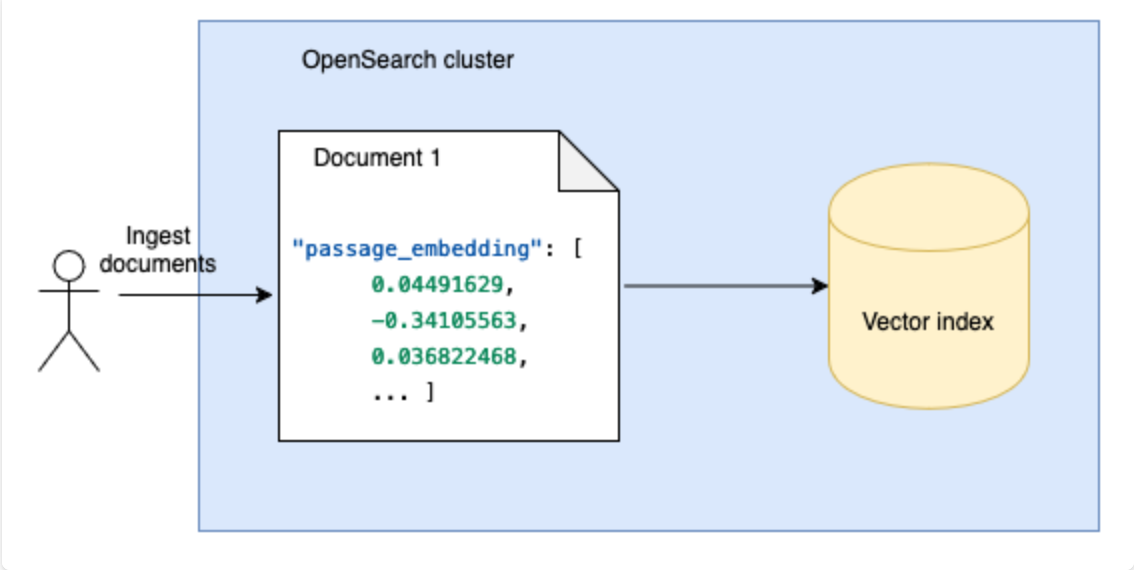This screenshot has height=570, width=1134.
Task: Click the "Ingest documents" label
Action: coord(158,250)
